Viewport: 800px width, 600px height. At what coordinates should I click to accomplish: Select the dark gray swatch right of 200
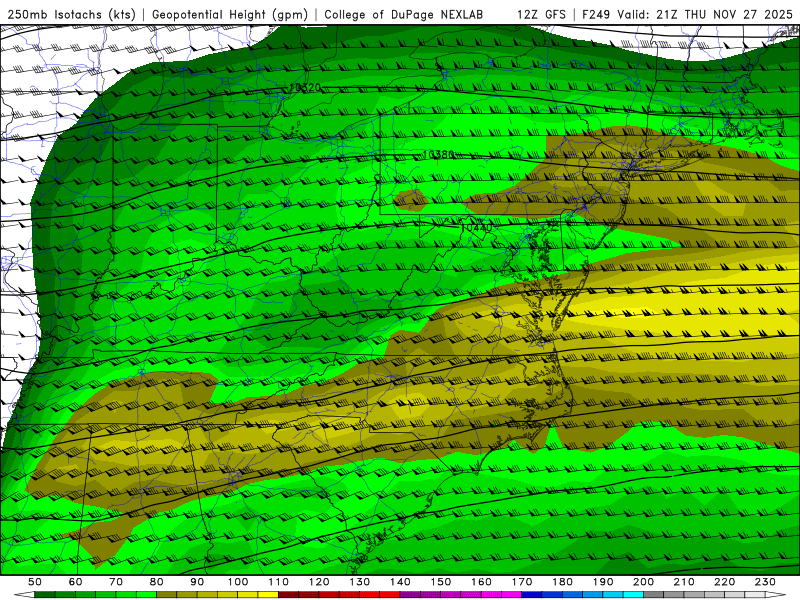[653, 595]
